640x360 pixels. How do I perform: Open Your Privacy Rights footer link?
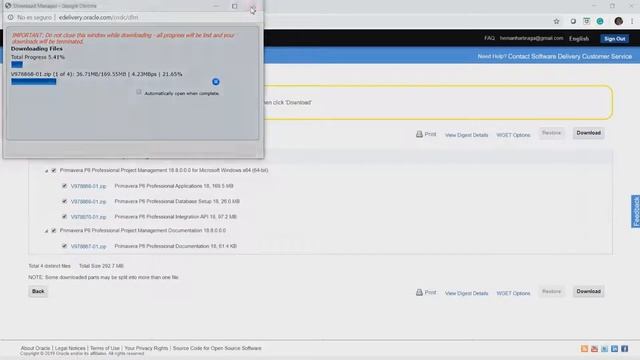(x=146, y=348)
